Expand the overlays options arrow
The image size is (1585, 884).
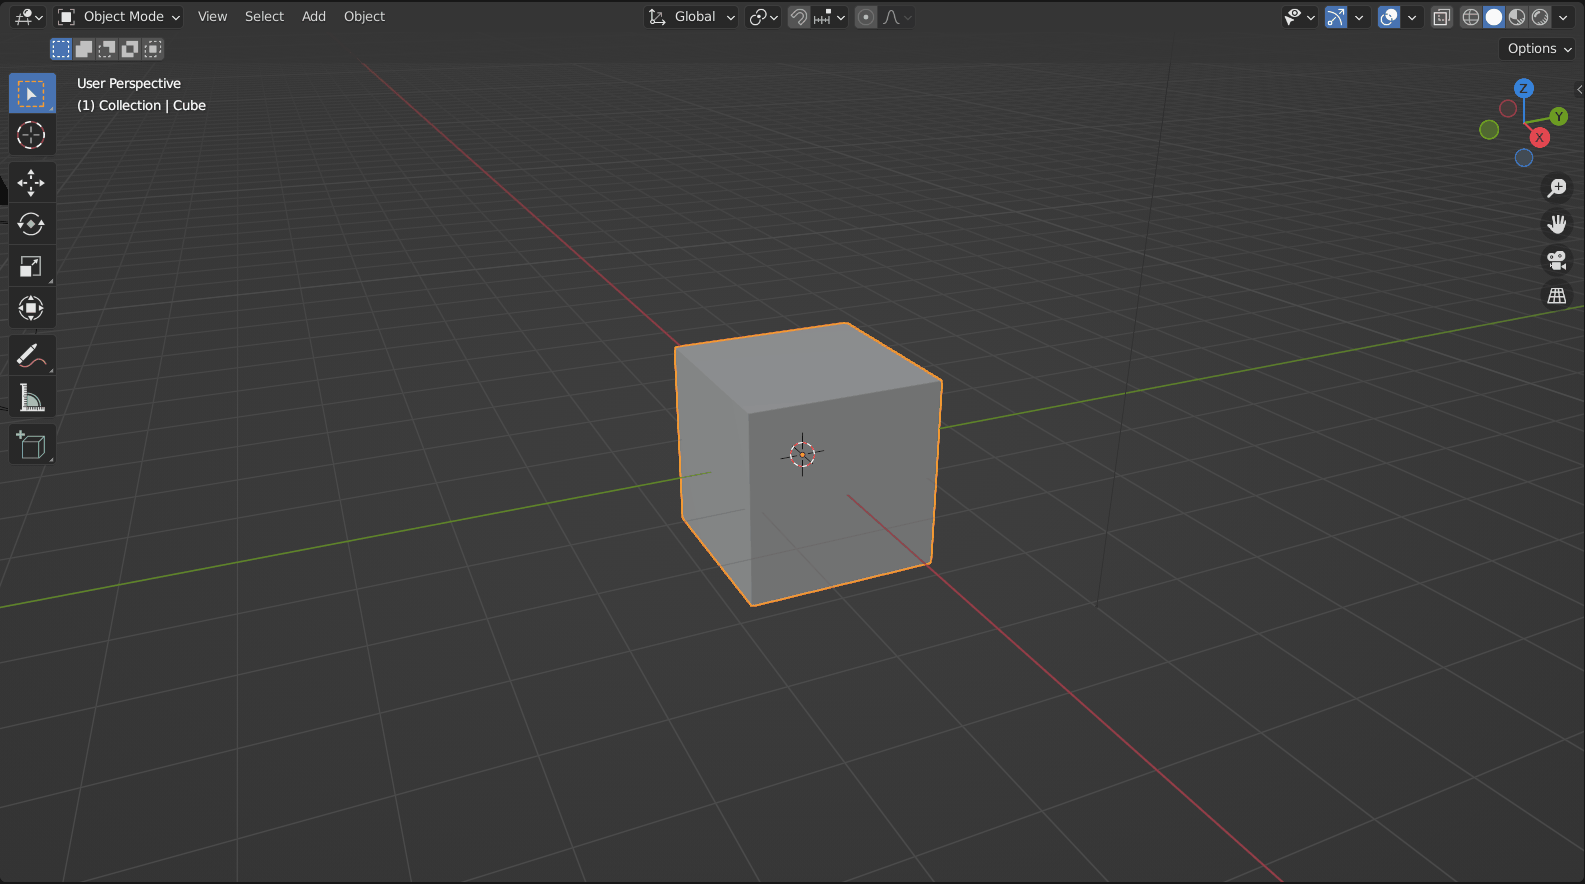click(x=1412, y=17)
